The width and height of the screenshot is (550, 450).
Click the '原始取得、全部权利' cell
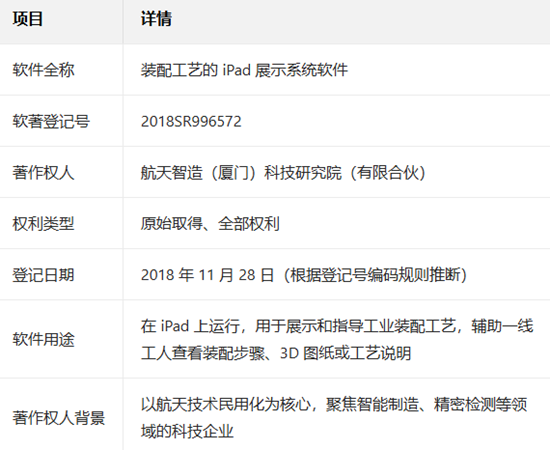coord(210,224)
